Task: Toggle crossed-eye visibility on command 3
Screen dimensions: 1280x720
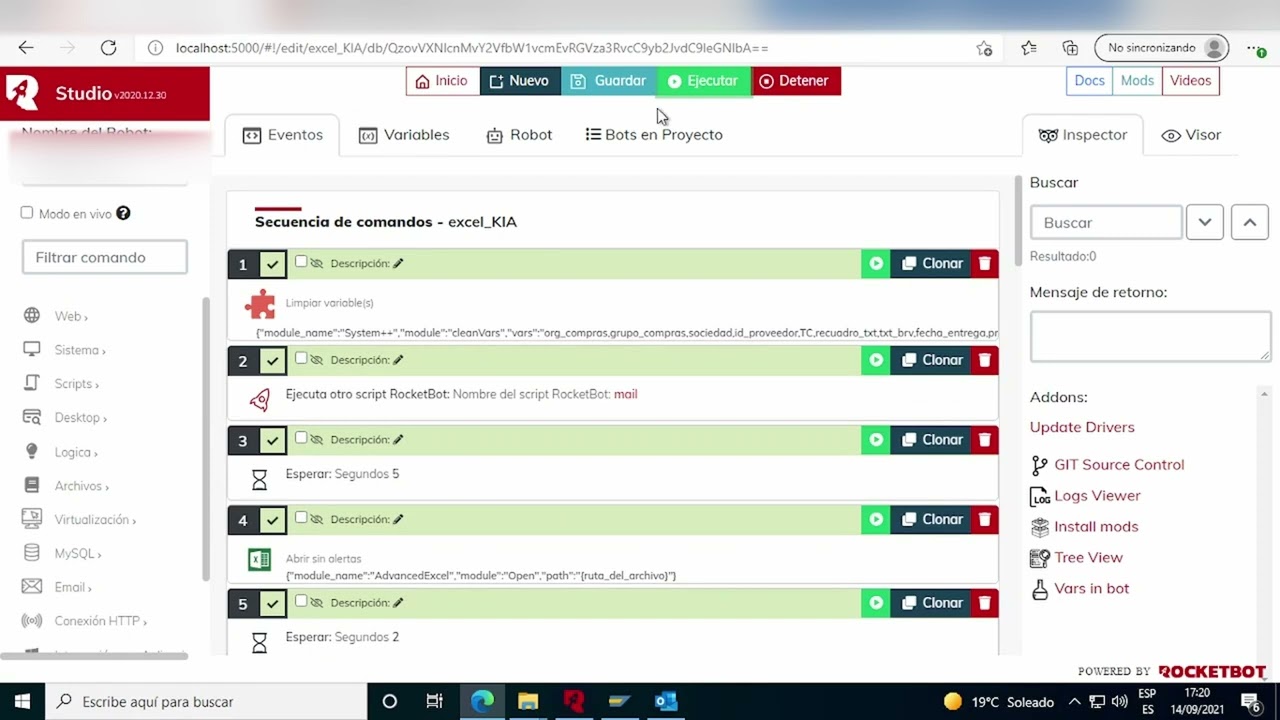Action: coord(317,440)
